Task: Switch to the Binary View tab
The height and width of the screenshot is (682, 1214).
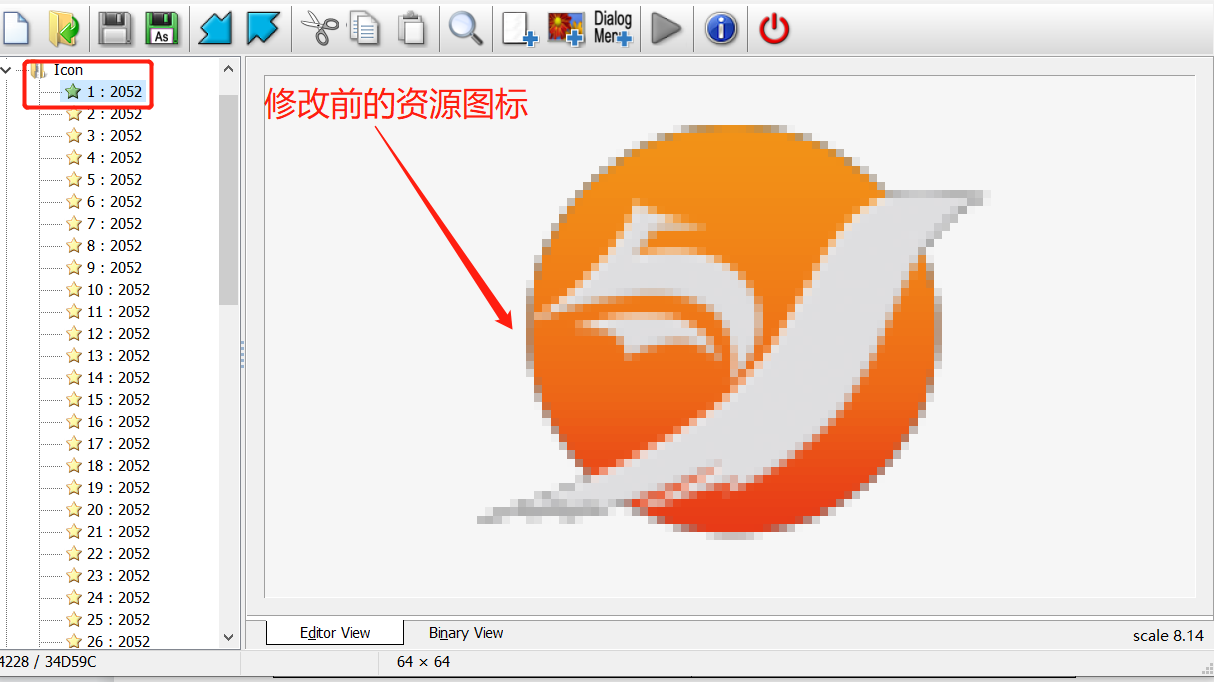Action: tap(466, 633)
